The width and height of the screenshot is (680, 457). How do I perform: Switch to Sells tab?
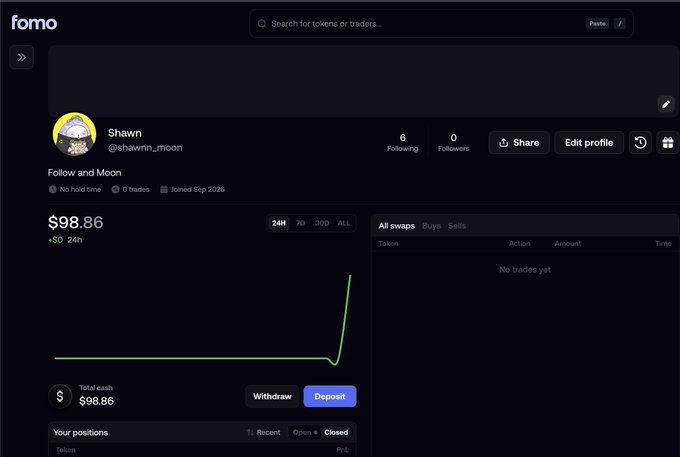click(457, 226)
